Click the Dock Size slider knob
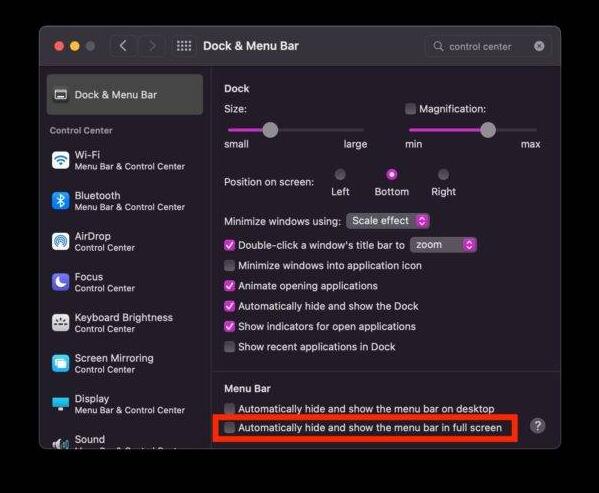Image resolution: width=599 pixels, height=493 pixels. pyautogui.click(x=270, y=130)
